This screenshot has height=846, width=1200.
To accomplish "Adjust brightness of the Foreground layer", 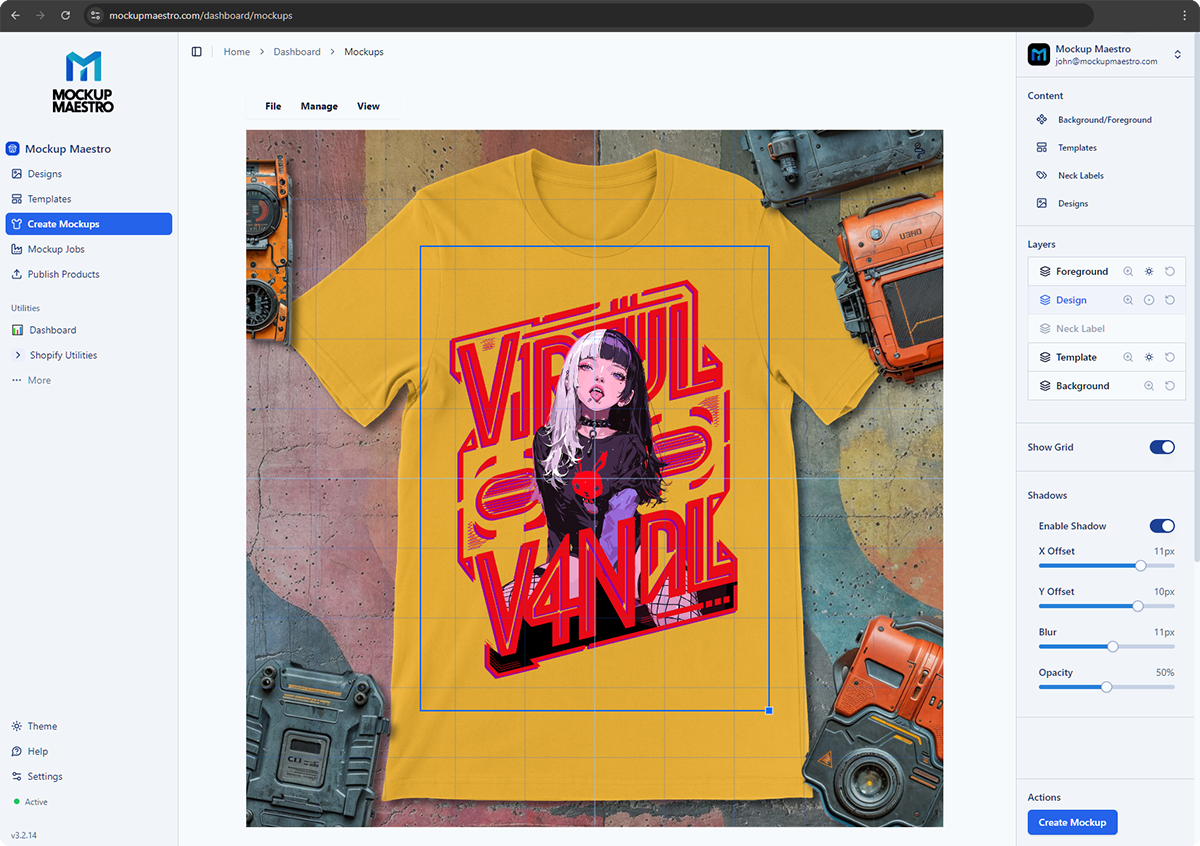I will tap(1149, 271).
